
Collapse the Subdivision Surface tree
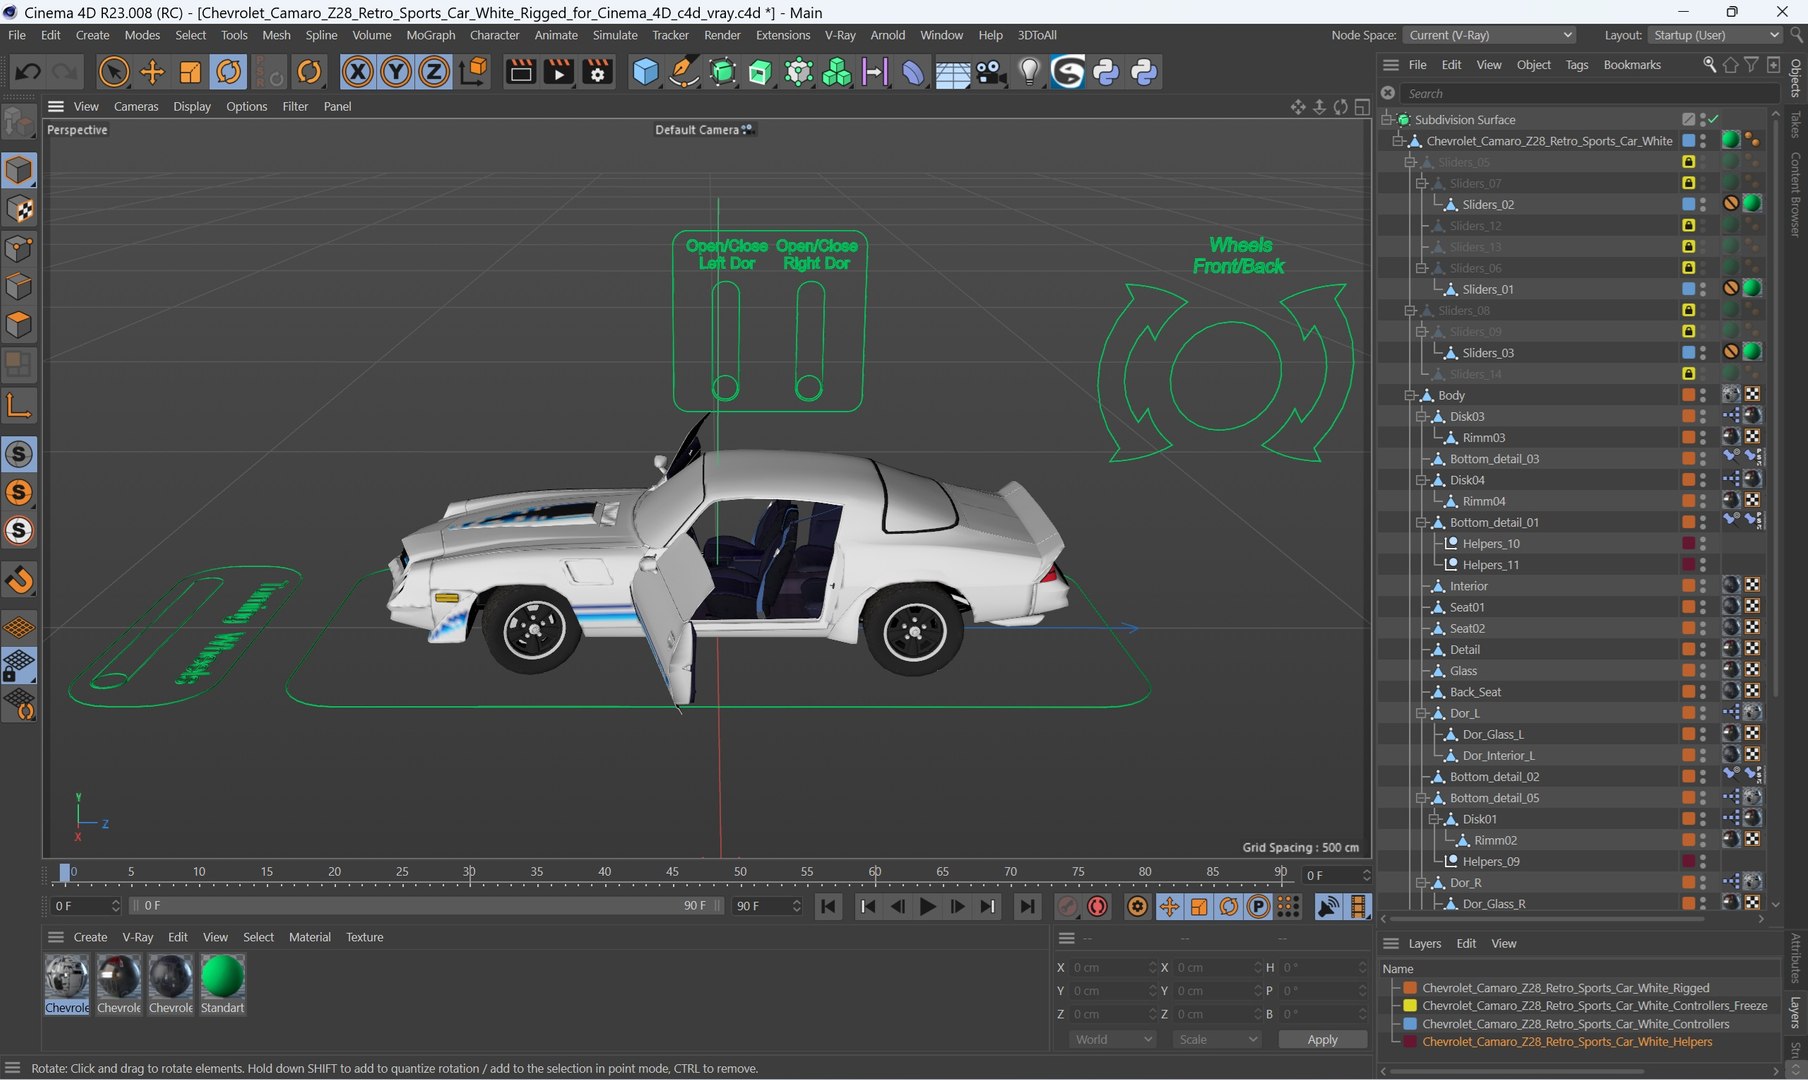pyautogui.click(x=1387, y=119)
